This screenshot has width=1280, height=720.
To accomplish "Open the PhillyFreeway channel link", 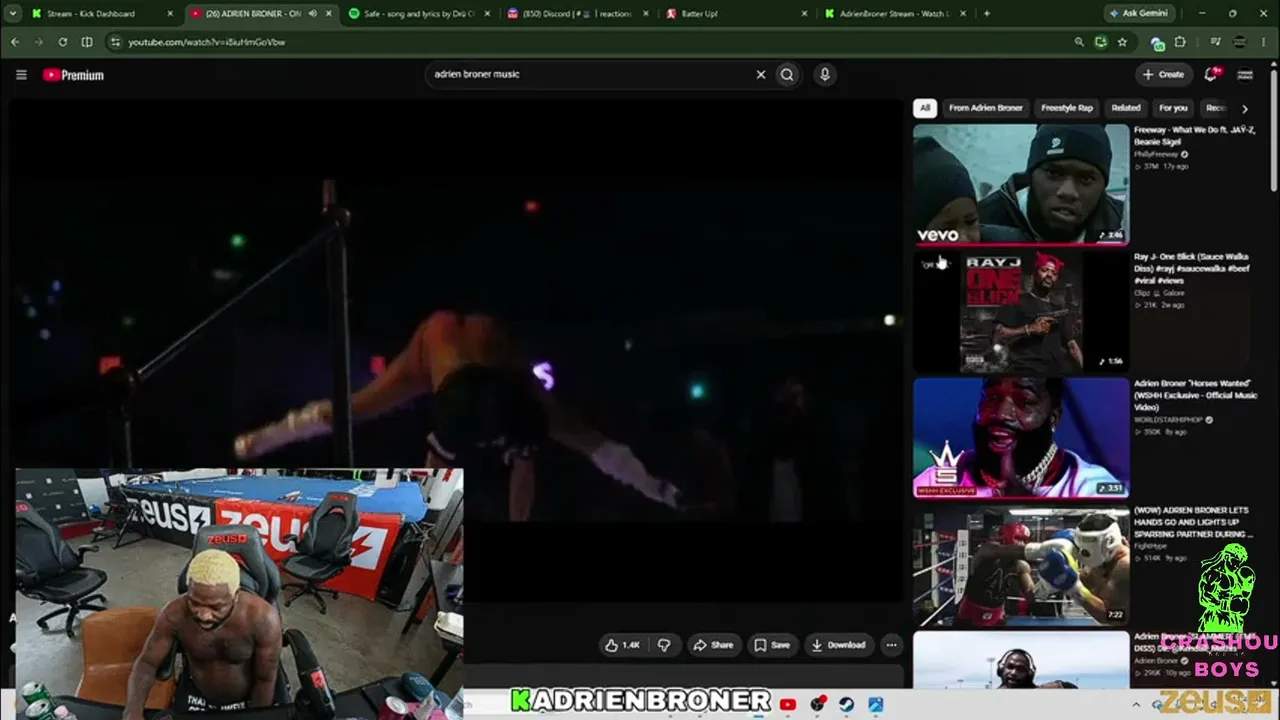I will click(1157, 154).
